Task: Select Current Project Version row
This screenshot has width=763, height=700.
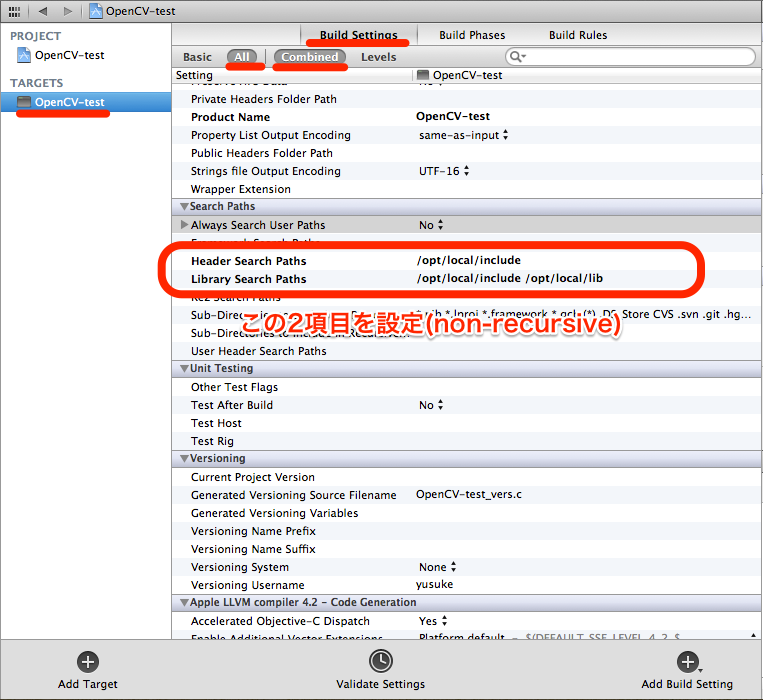Action: click(466, 477)
